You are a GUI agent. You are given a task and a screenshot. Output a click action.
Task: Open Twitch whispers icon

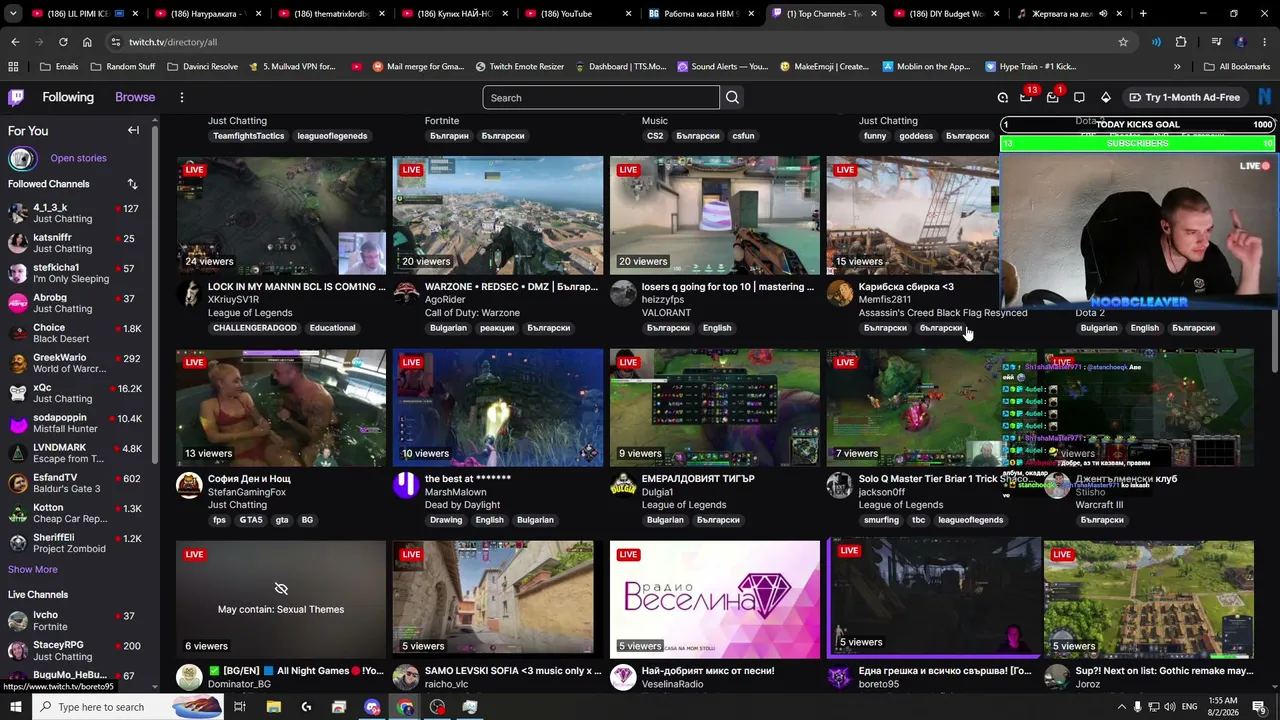pos(1079,97)
